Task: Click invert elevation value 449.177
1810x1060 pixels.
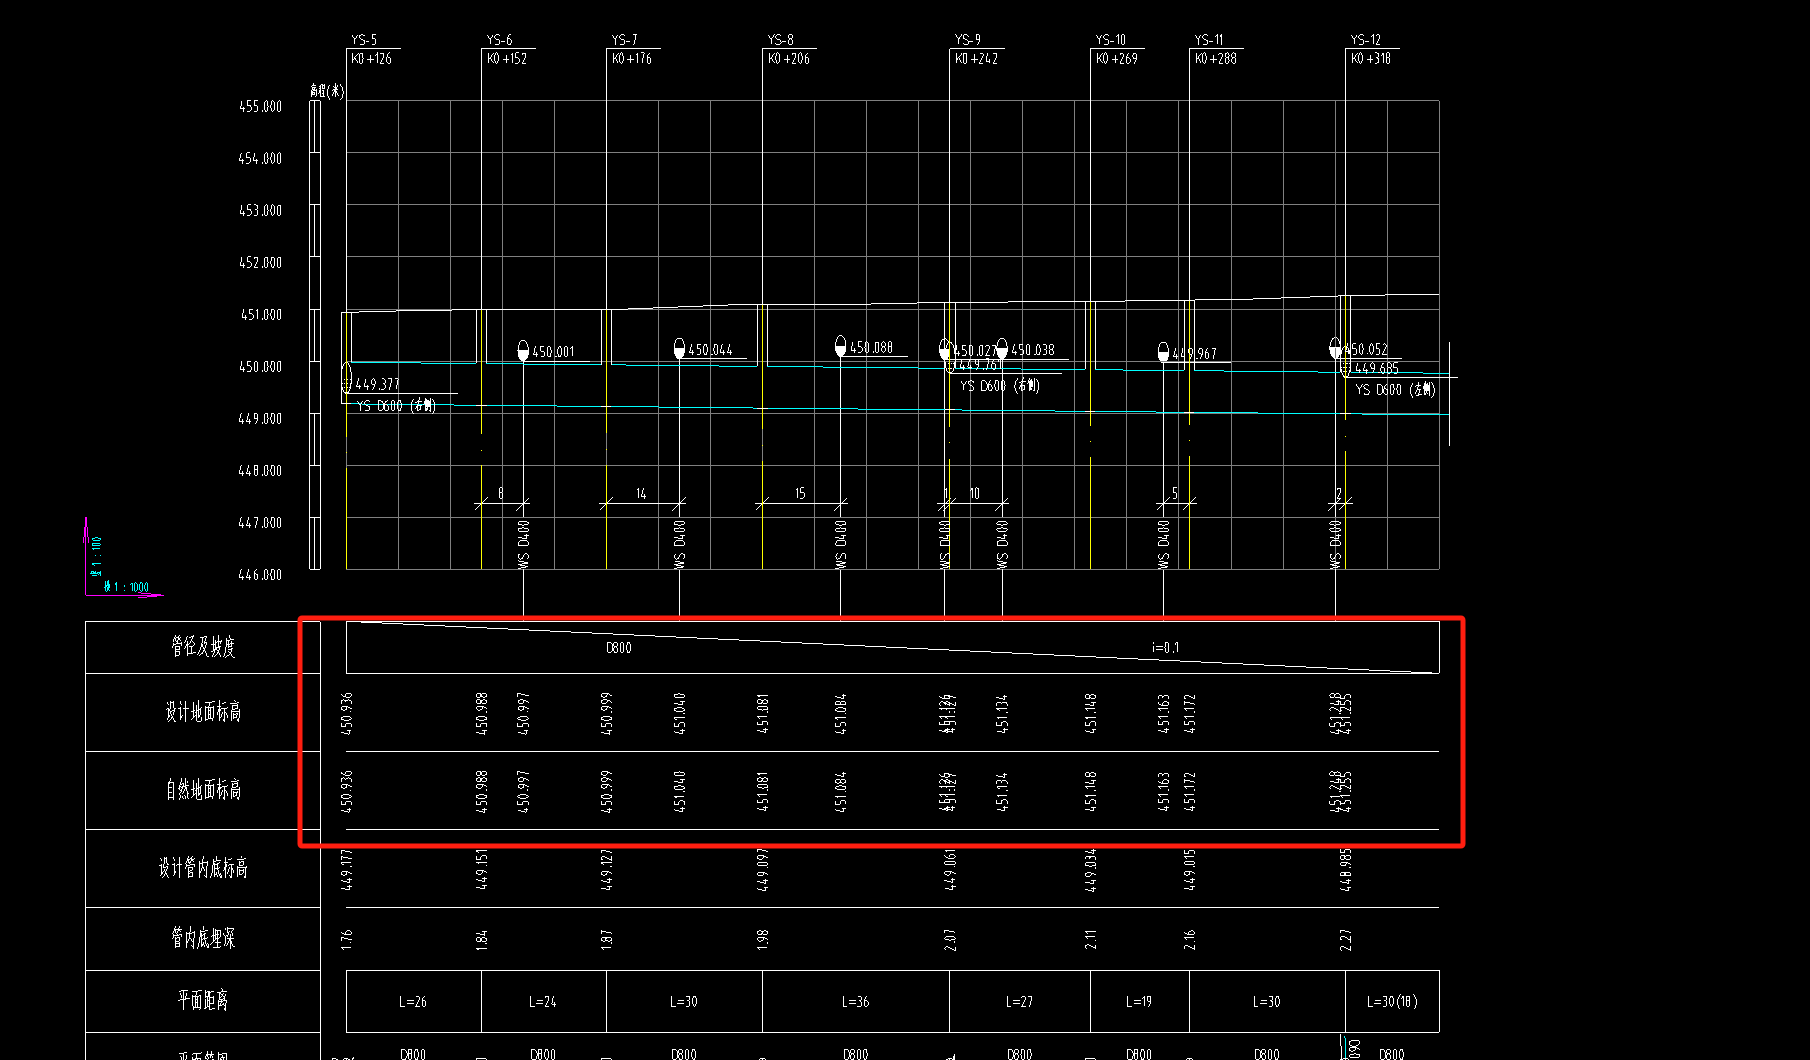Action: [347, 870]
